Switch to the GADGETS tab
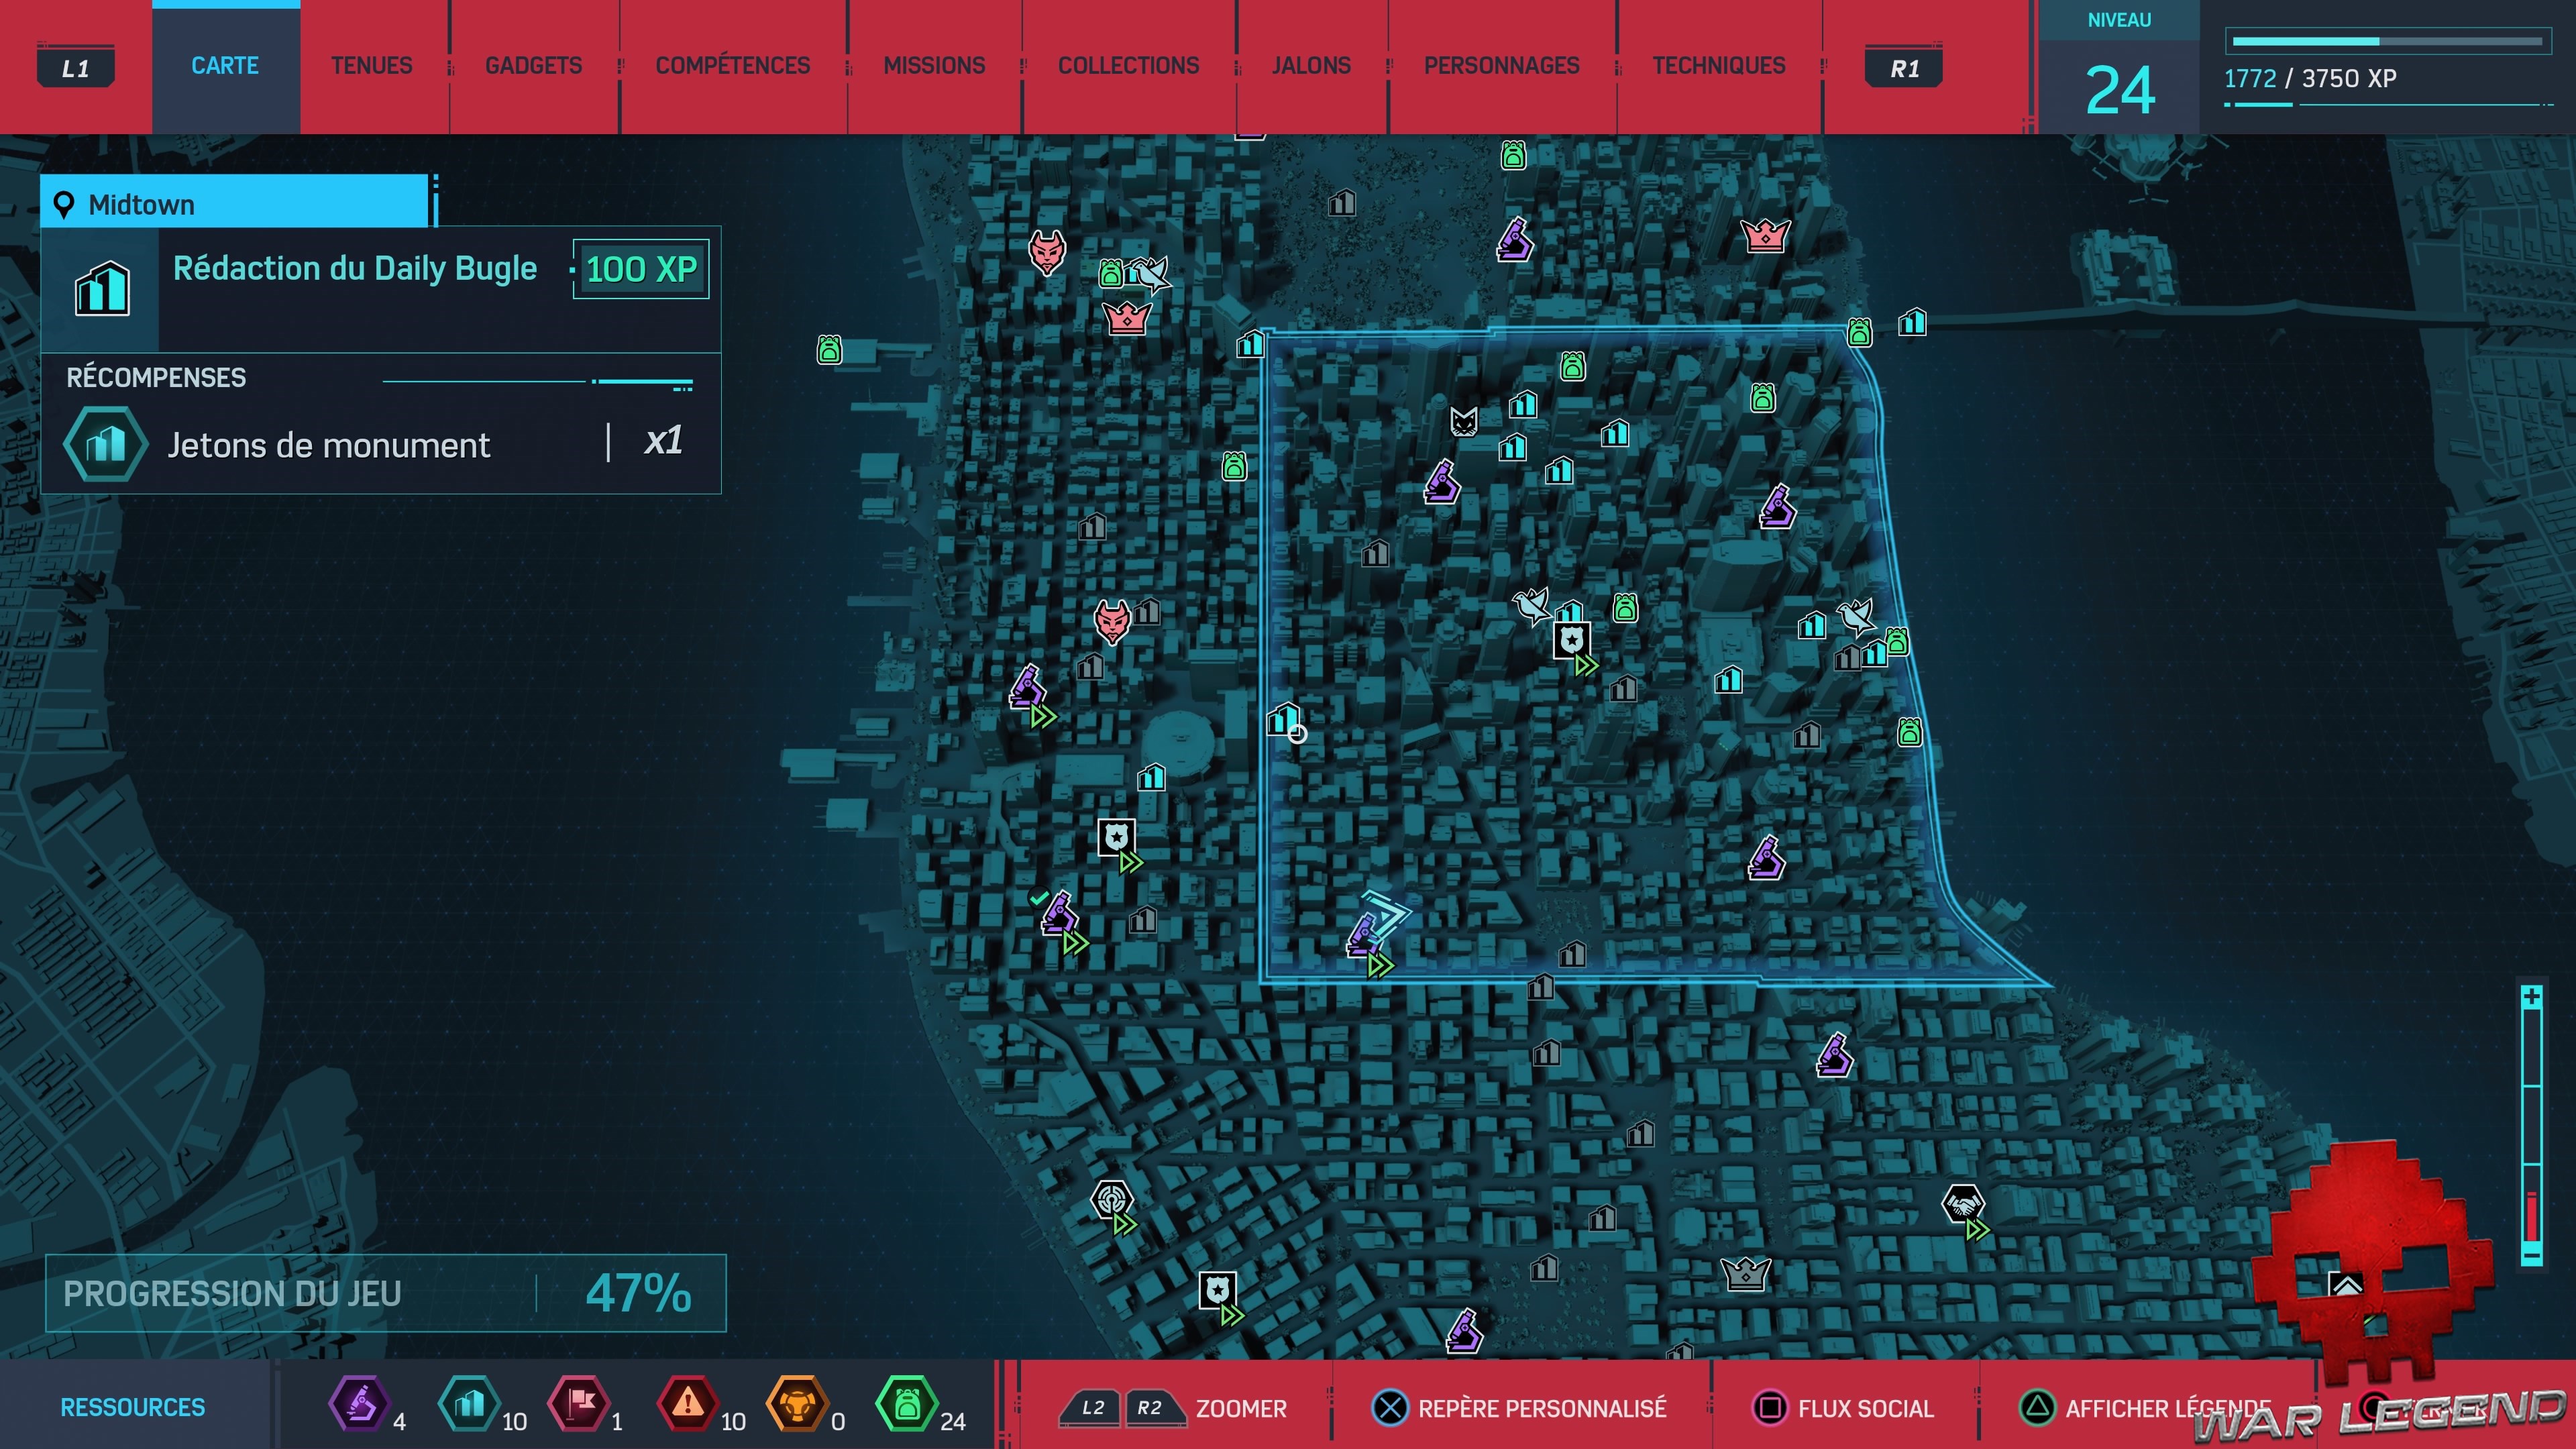2576x1449 pixels. click(533, 66)
